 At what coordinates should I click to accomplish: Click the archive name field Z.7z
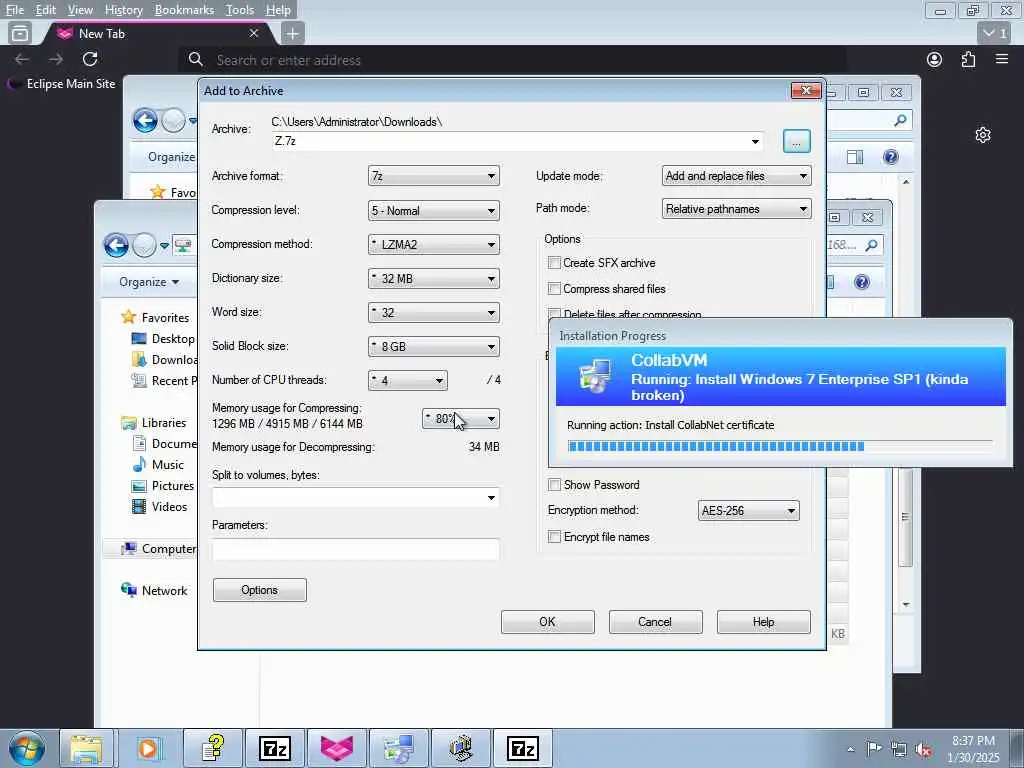pyautogui.click(x=518, y=141)
